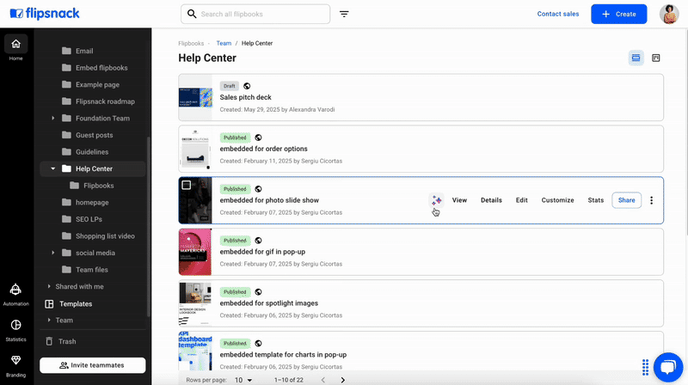The image size is (688, 385).
Task: Open the Automation sidebar icon
Action: [x=16, y=294]
